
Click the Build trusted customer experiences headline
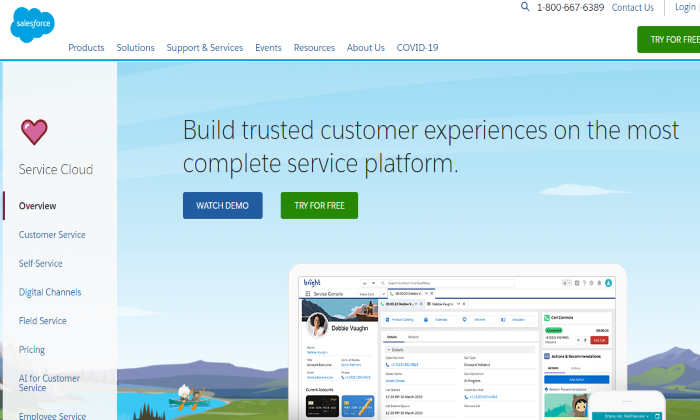coord(431,147)
